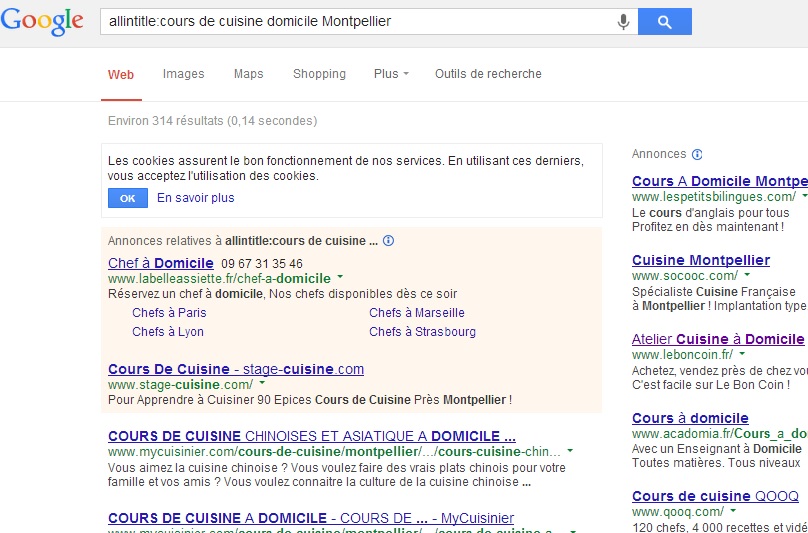Image resolution: width=808 pixels, height=533 pixels.
Task: Switch to the Images tab
Action: [x=183, y=74]
